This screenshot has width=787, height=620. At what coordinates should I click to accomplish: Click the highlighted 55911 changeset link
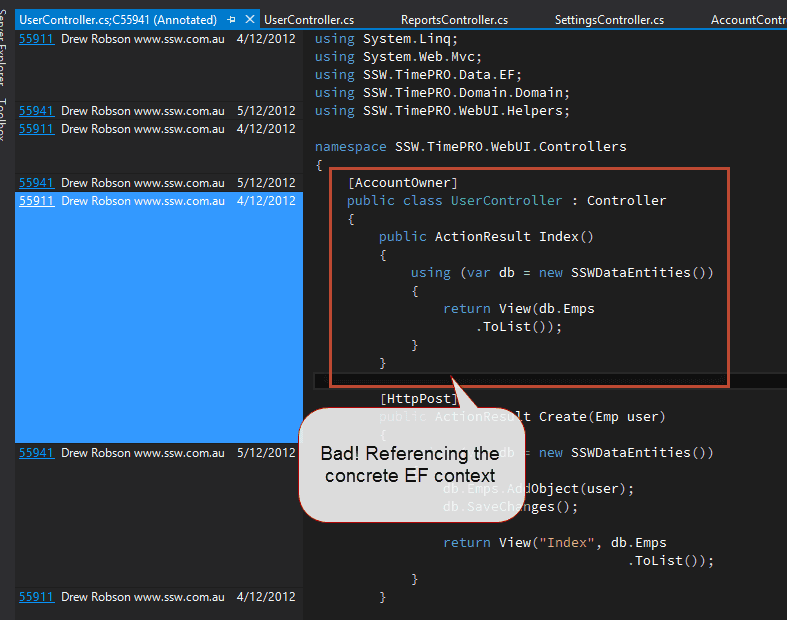pos(36,201)
